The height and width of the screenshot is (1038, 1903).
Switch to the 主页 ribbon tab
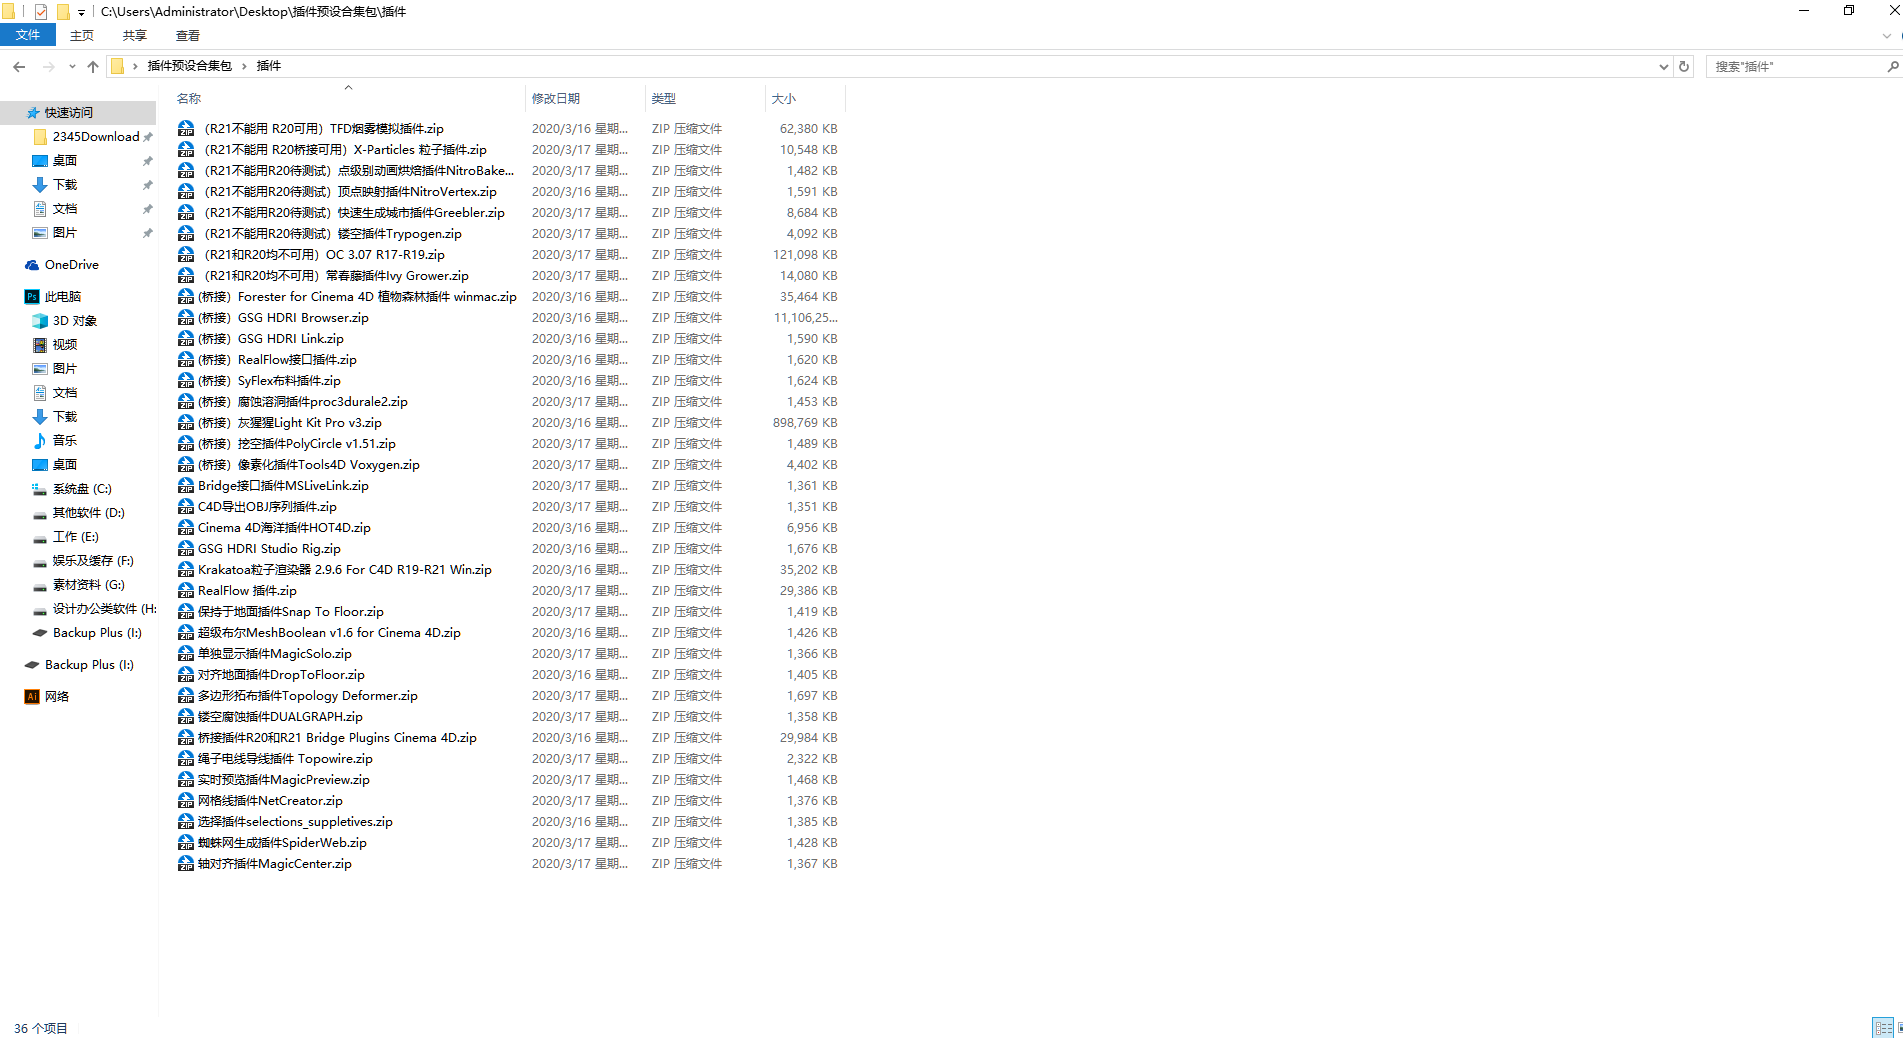pyautogui.click(x=82, y=35)
